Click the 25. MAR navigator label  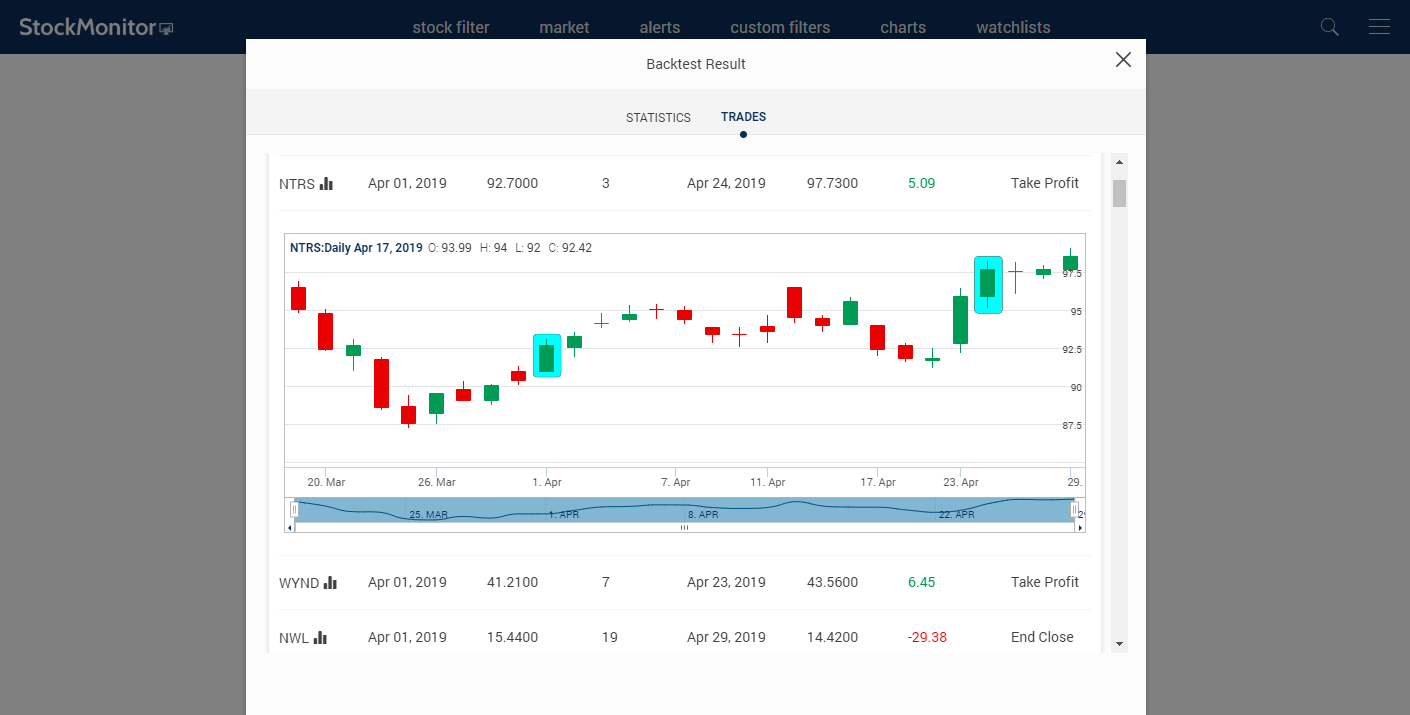[x=429, y=514]
